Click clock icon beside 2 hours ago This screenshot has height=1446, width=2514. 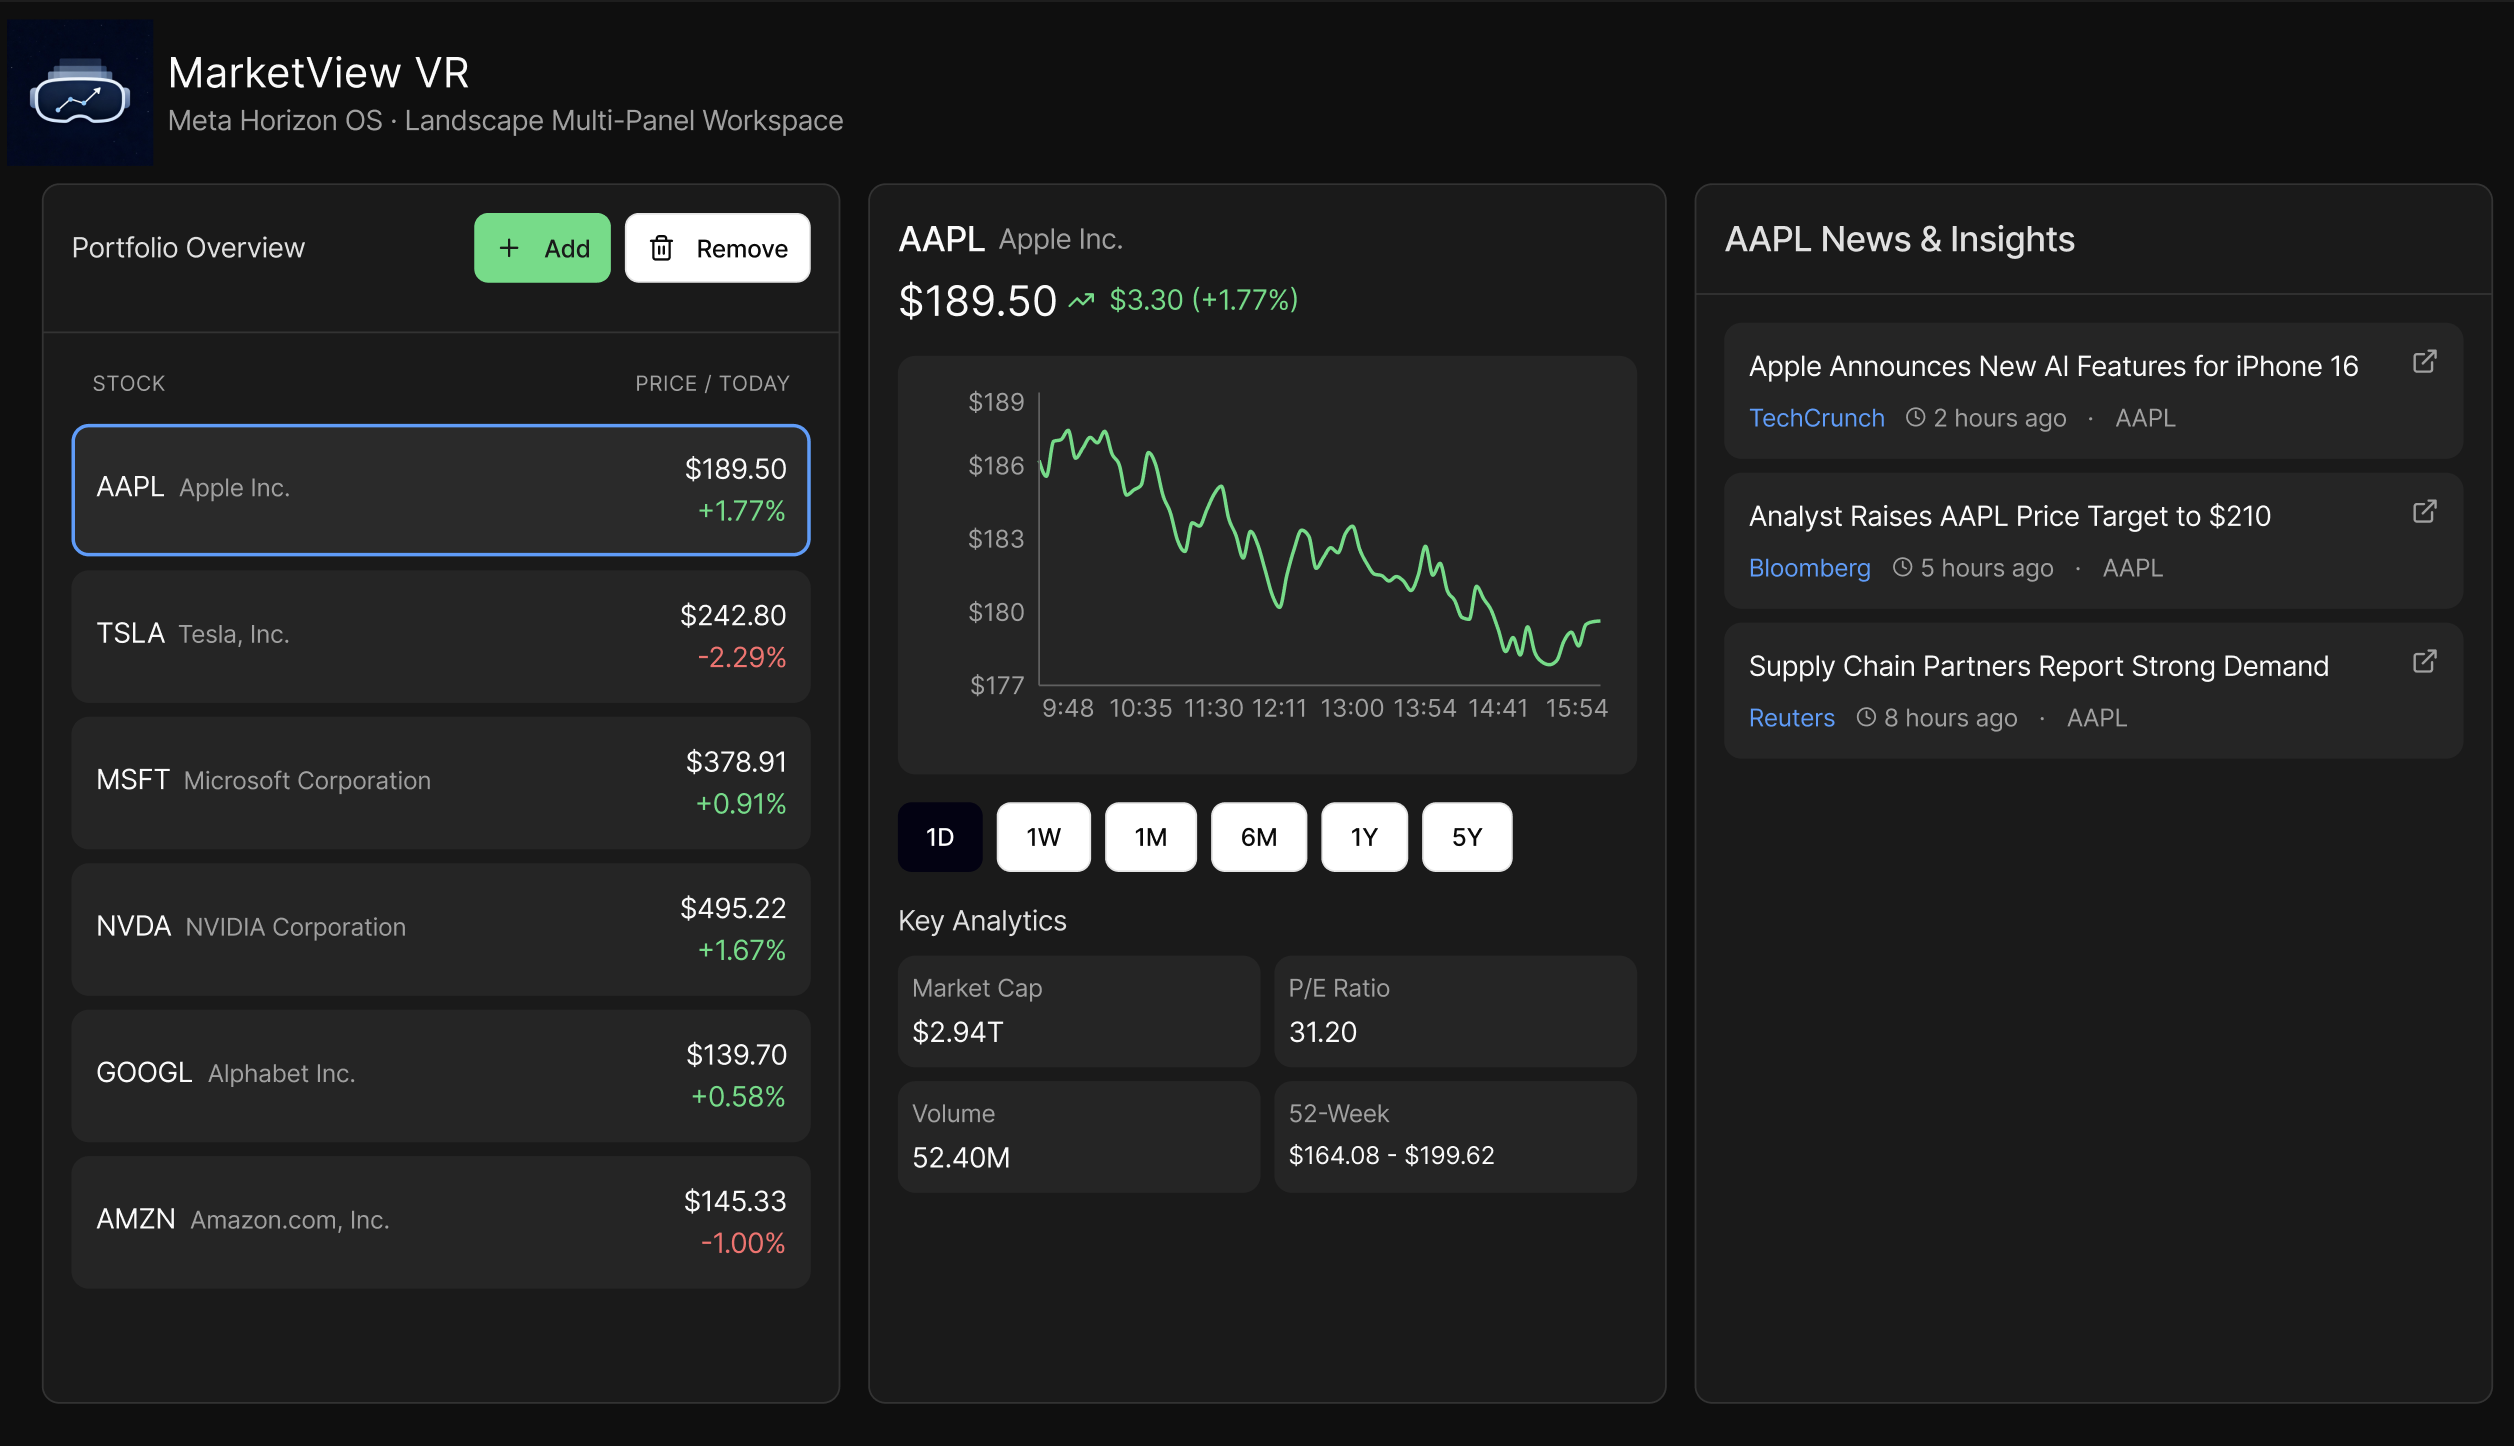1915,418
